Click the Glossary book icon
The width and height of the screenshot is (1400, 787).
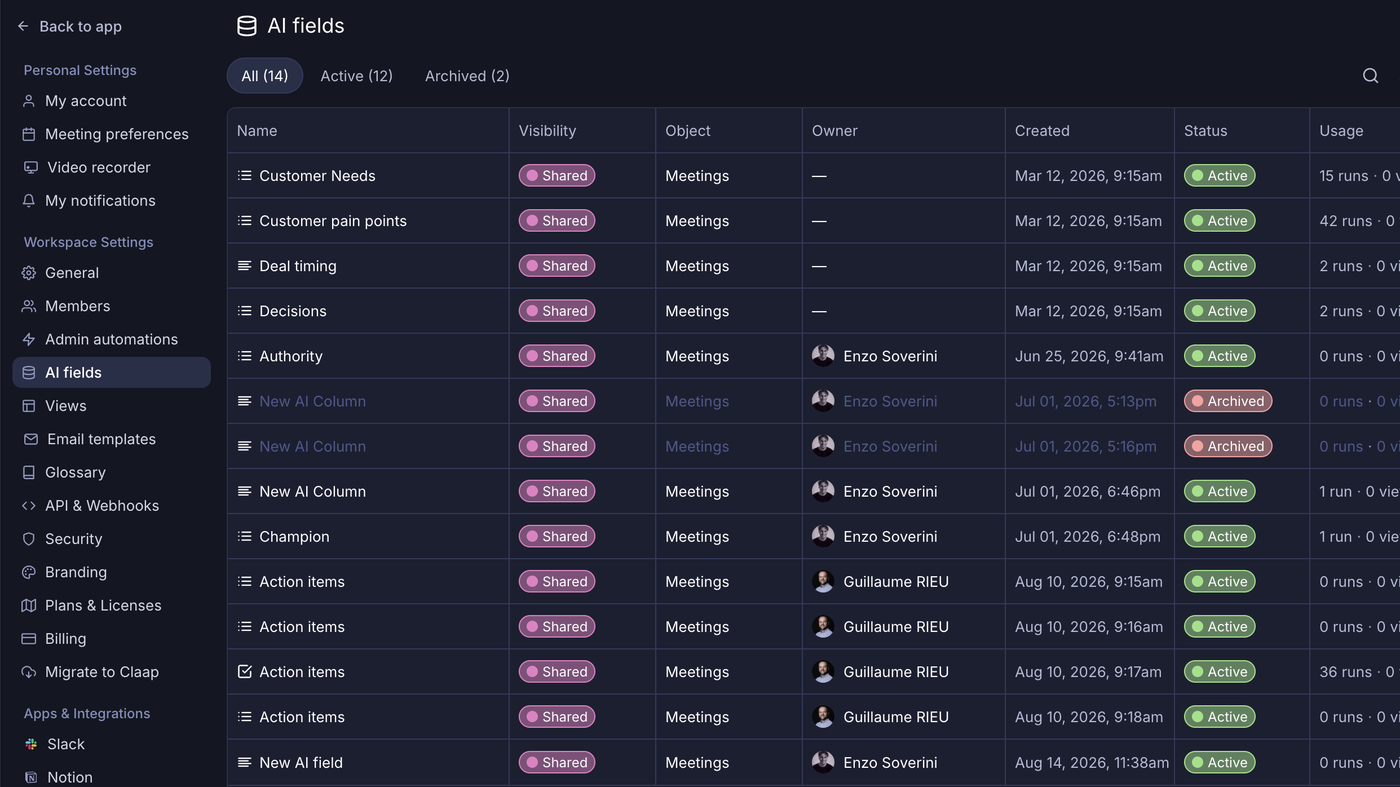coord(29,472)
